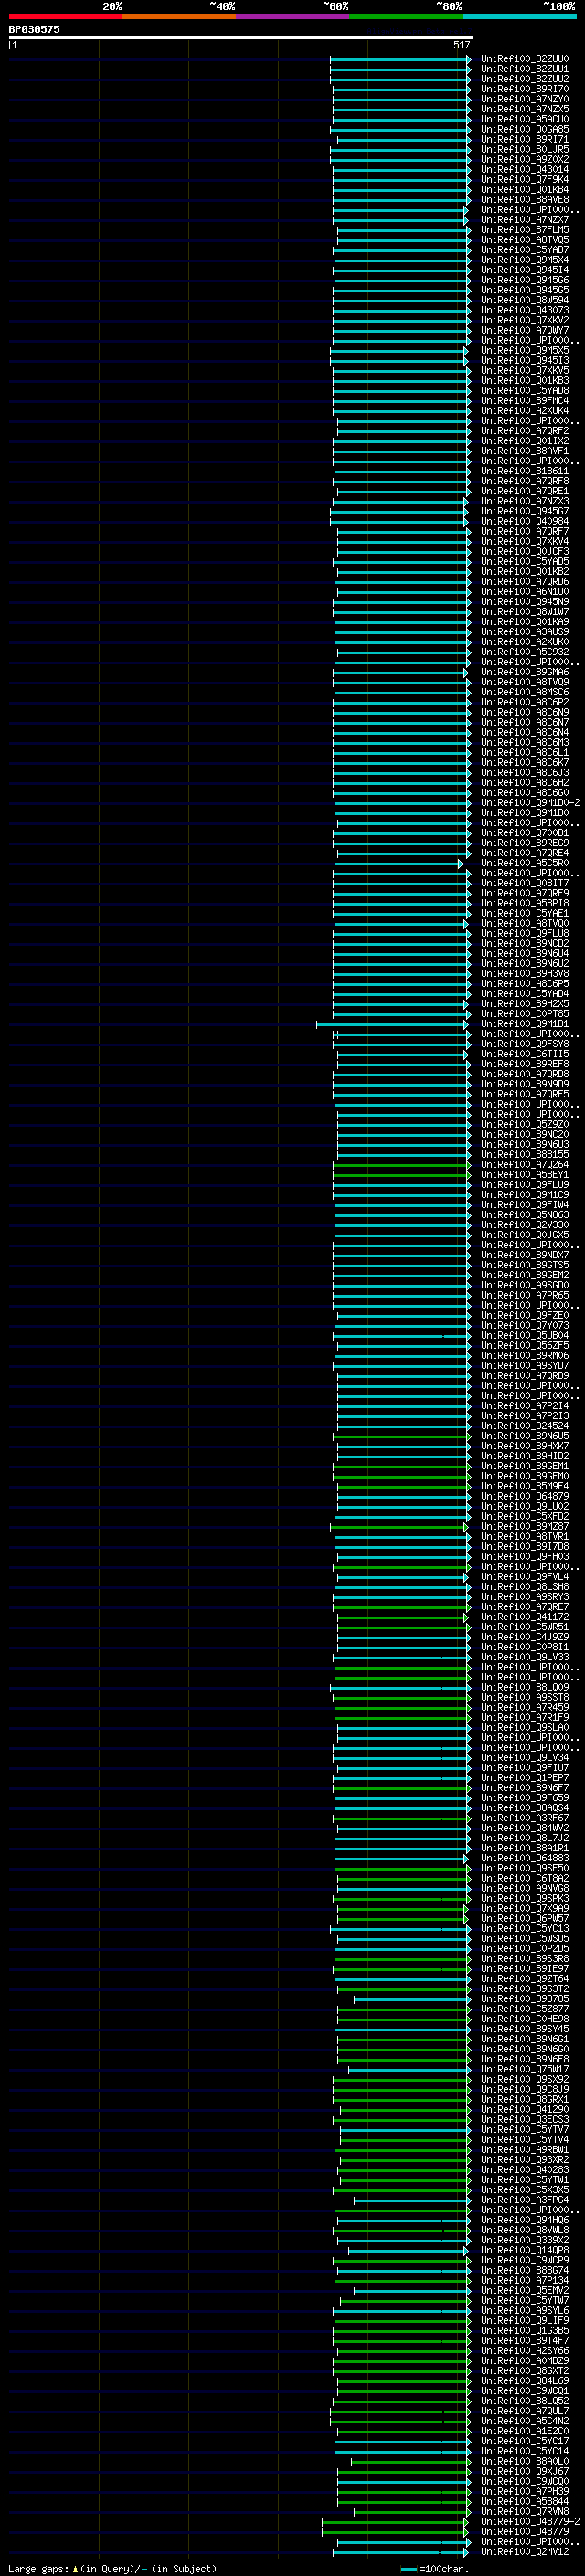Open hit 'UniRef100_Q5UB04'

pyautogui.click(x=524, y=1336)
